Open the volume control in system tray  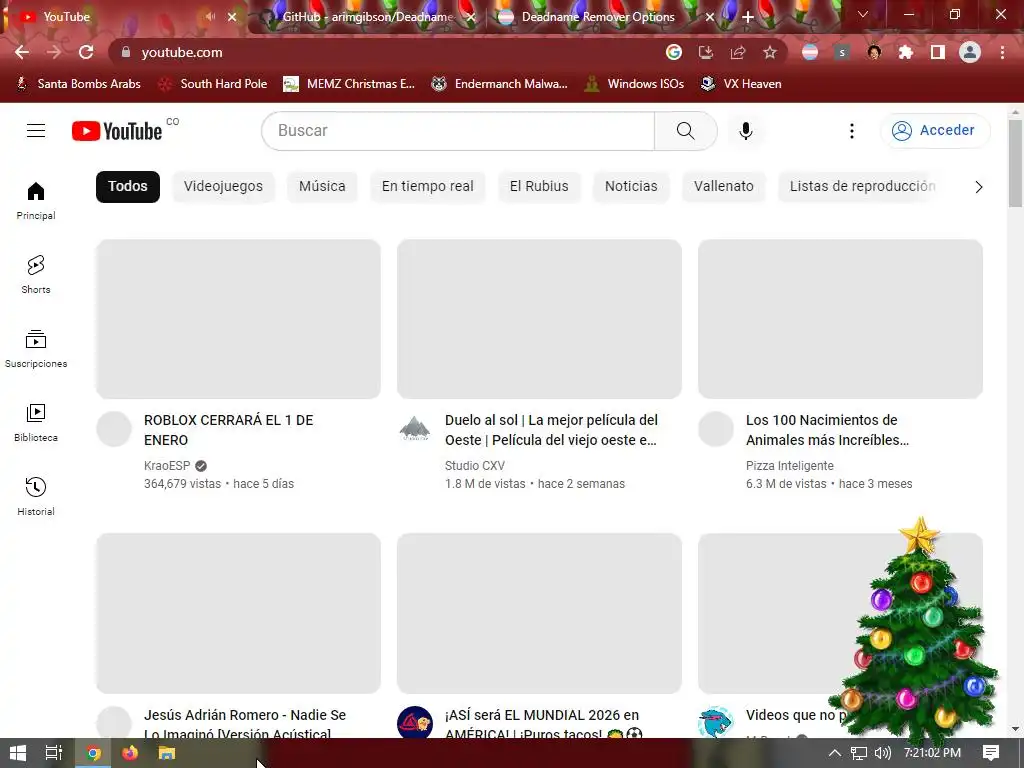click(x=882, y=753)
